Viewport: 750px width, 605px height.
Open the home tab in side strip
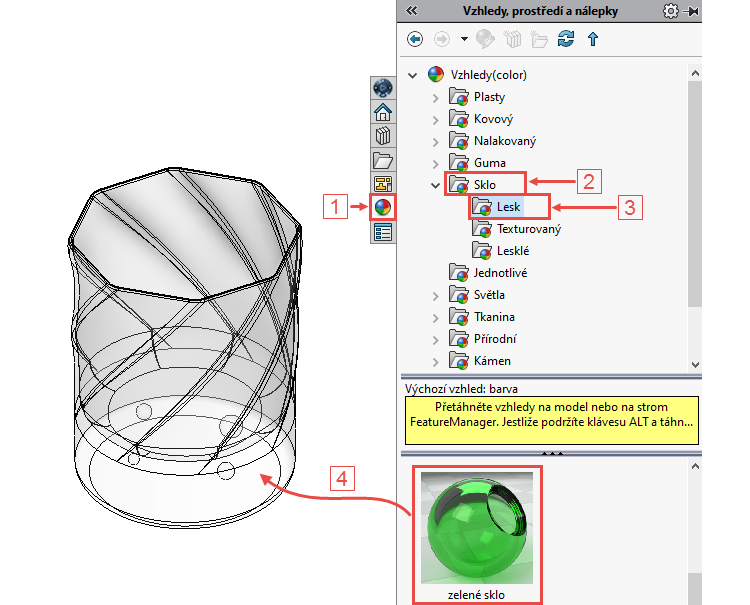383,112
